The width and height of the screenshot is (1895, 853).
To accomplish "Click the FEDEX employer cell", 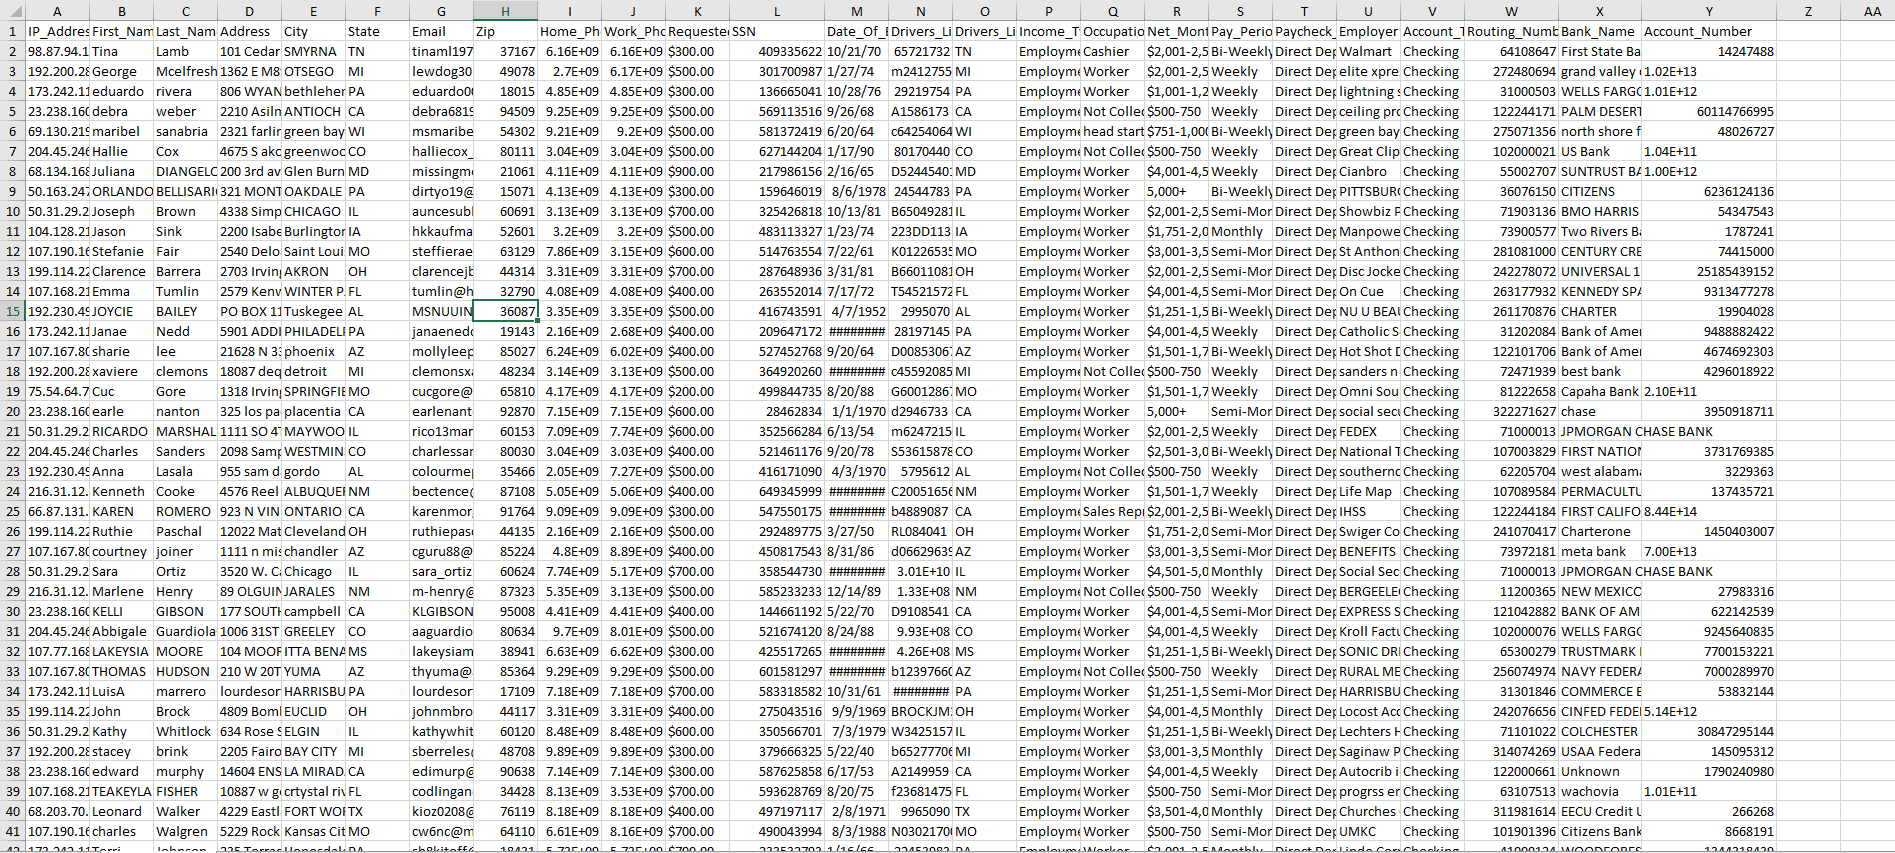I will (x=1367, y=431).
